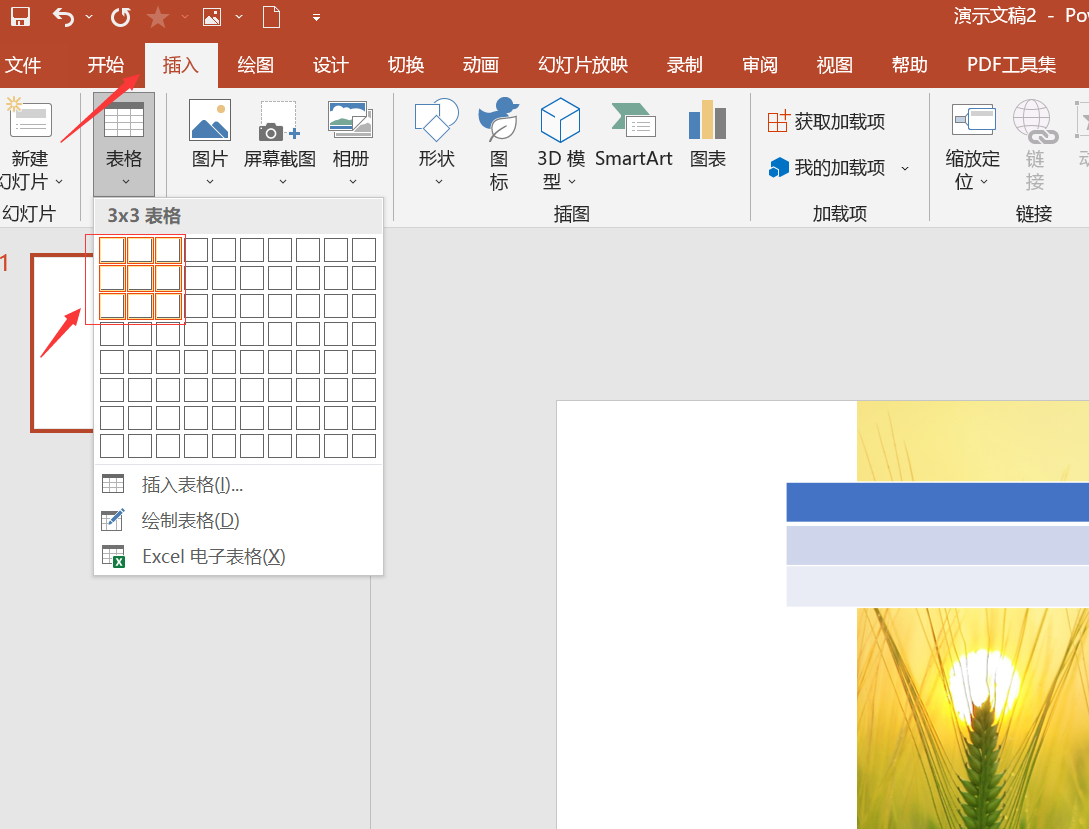Switch to the 审阅 tab
The image size is (1089, 829).
tap(760, 65)
